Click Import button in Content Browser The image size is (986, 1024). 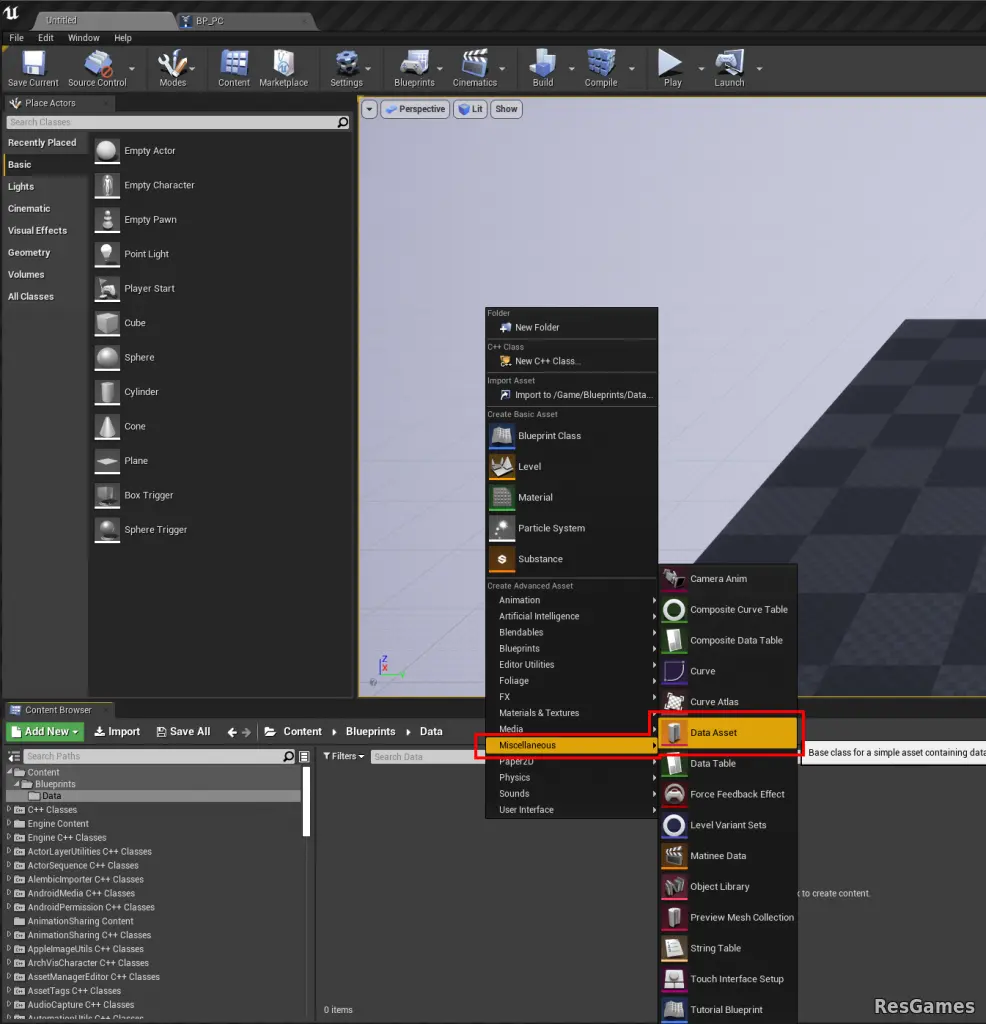click(117, 732)
